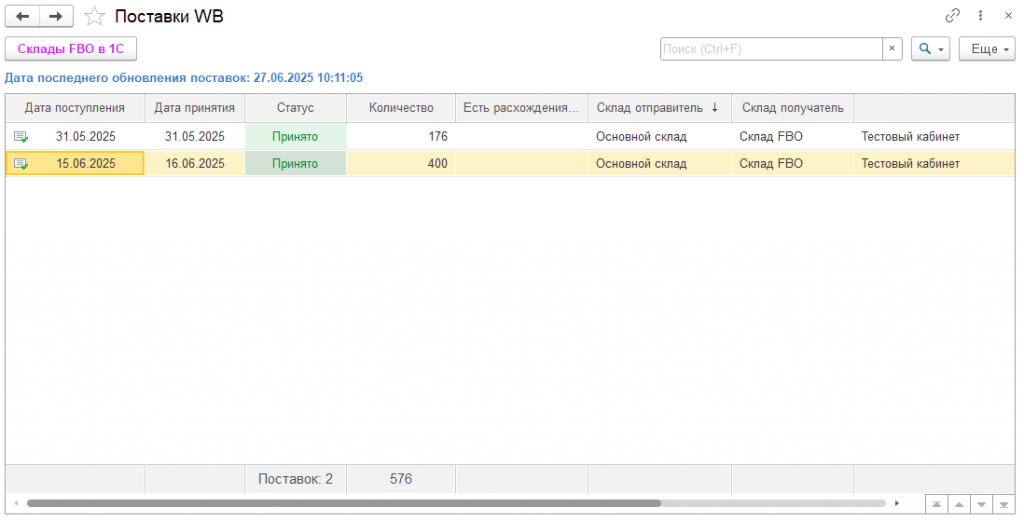The width and height of the screenshot is (1024, 520).
Task: Toggle the sort on Склад отправитель header
Action: coord(659,108)
